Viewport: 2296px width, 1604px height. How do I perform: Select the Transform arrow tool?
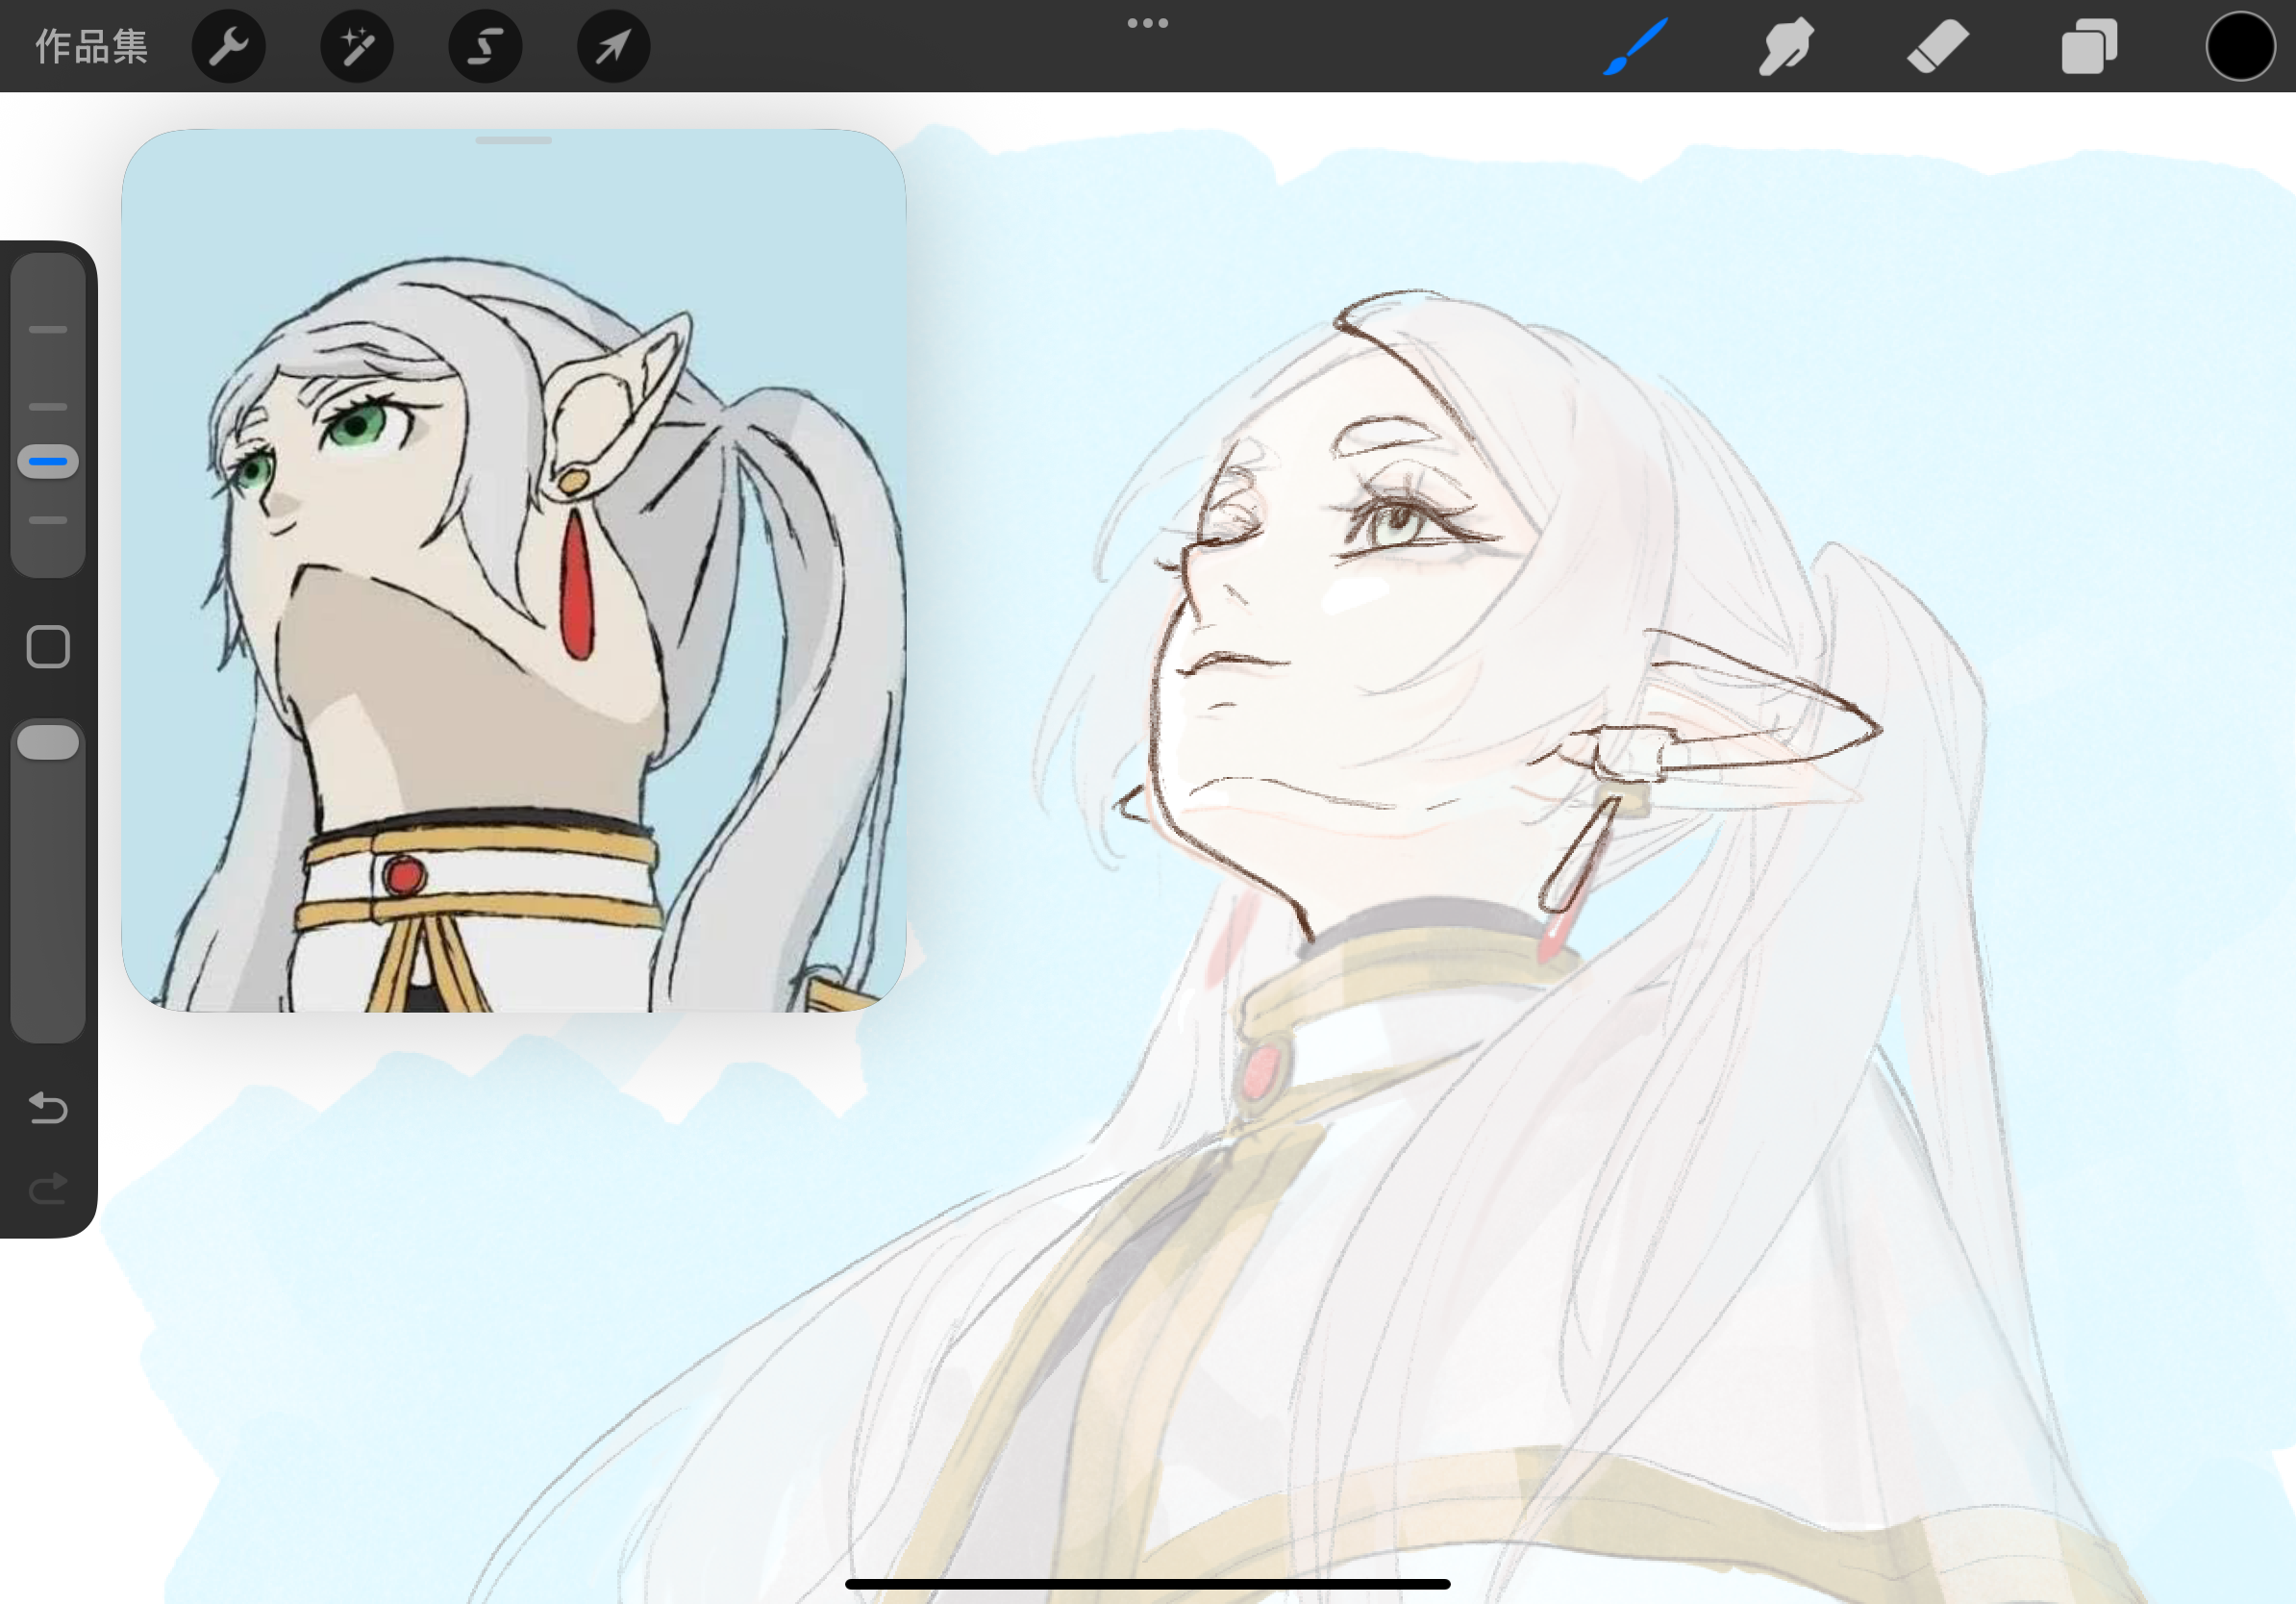pos(613,46)
